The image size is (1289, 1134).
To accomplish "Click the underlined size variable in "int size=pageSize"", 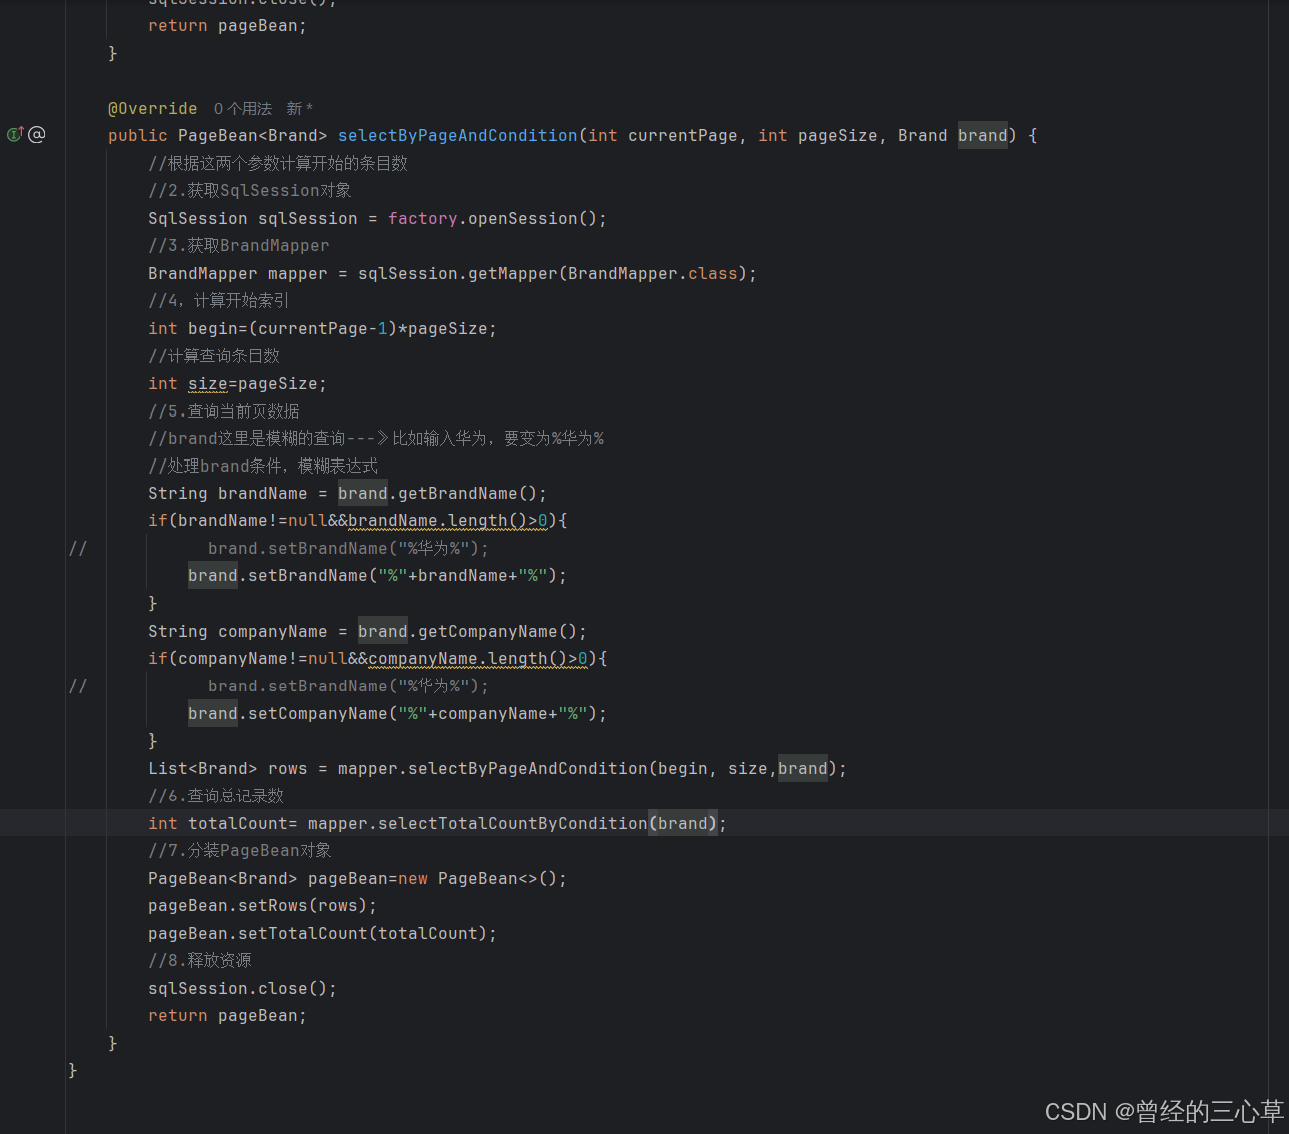I will 208,383.
